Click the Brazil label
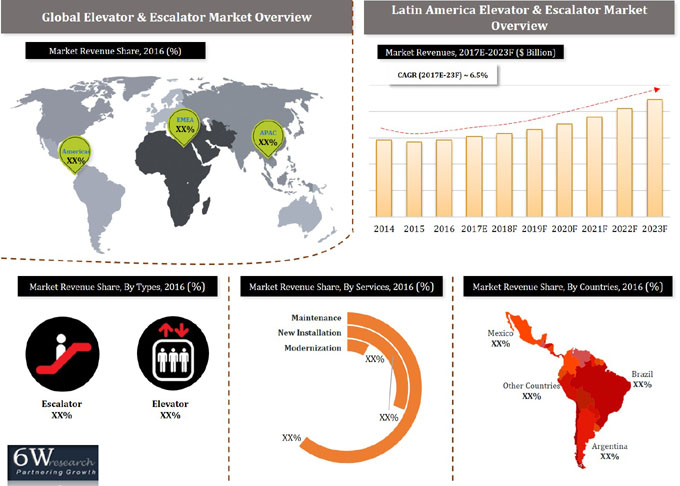The height and width of the screenshot is (486, 680). tap(642, 374)
